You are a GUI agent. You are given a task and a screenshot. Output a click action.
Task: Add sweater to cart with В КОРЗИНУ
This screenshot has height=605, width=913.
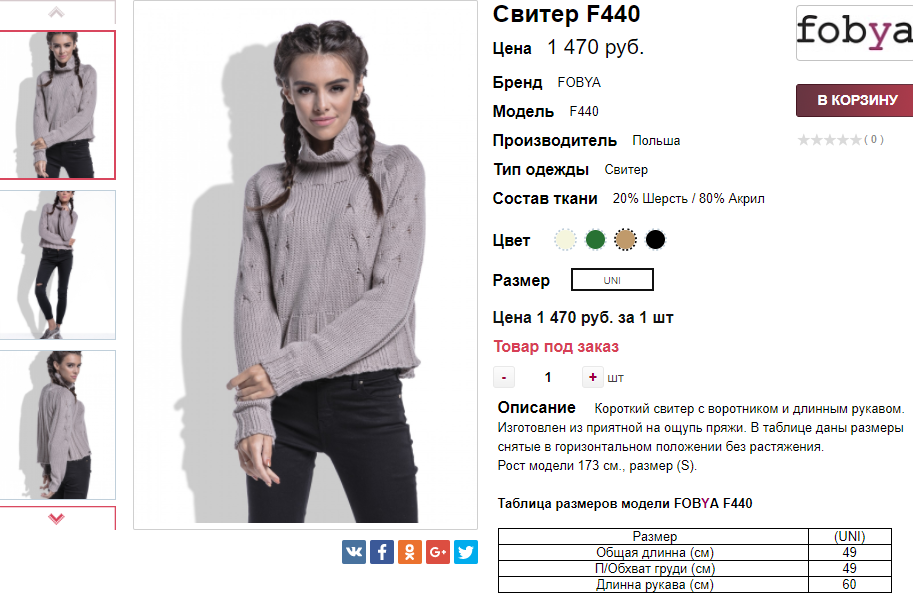point(854,100)
